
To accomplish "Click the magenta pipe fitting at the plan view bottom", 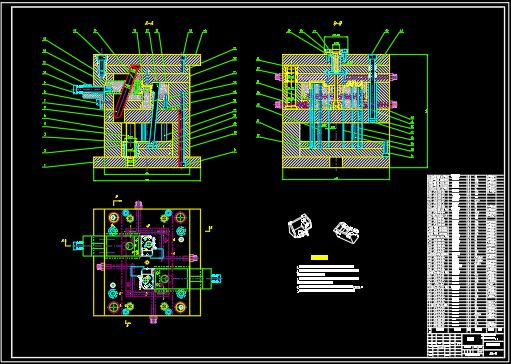I will click(153, 320).
